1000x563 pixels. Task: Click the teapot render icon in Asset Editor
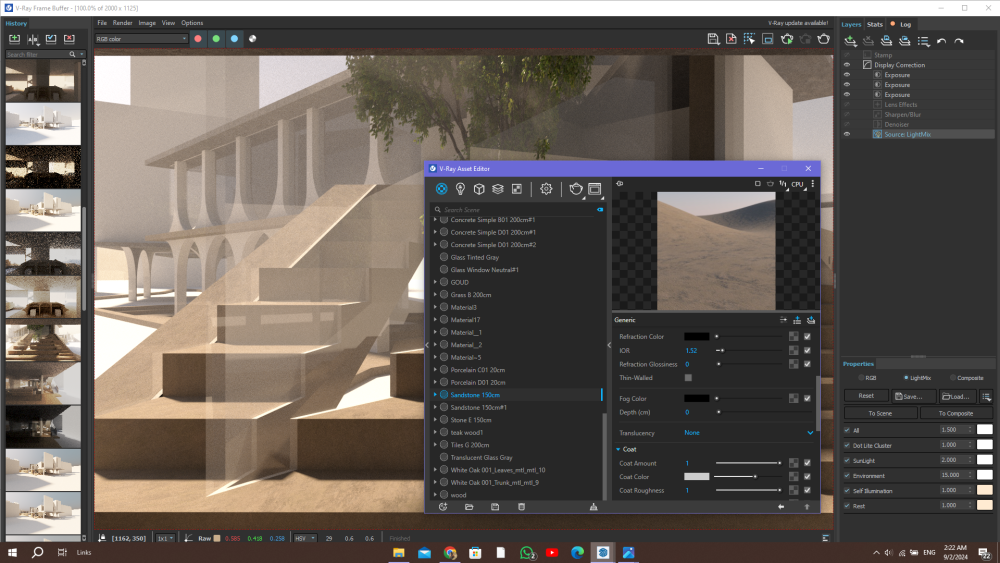coord(576,189)
